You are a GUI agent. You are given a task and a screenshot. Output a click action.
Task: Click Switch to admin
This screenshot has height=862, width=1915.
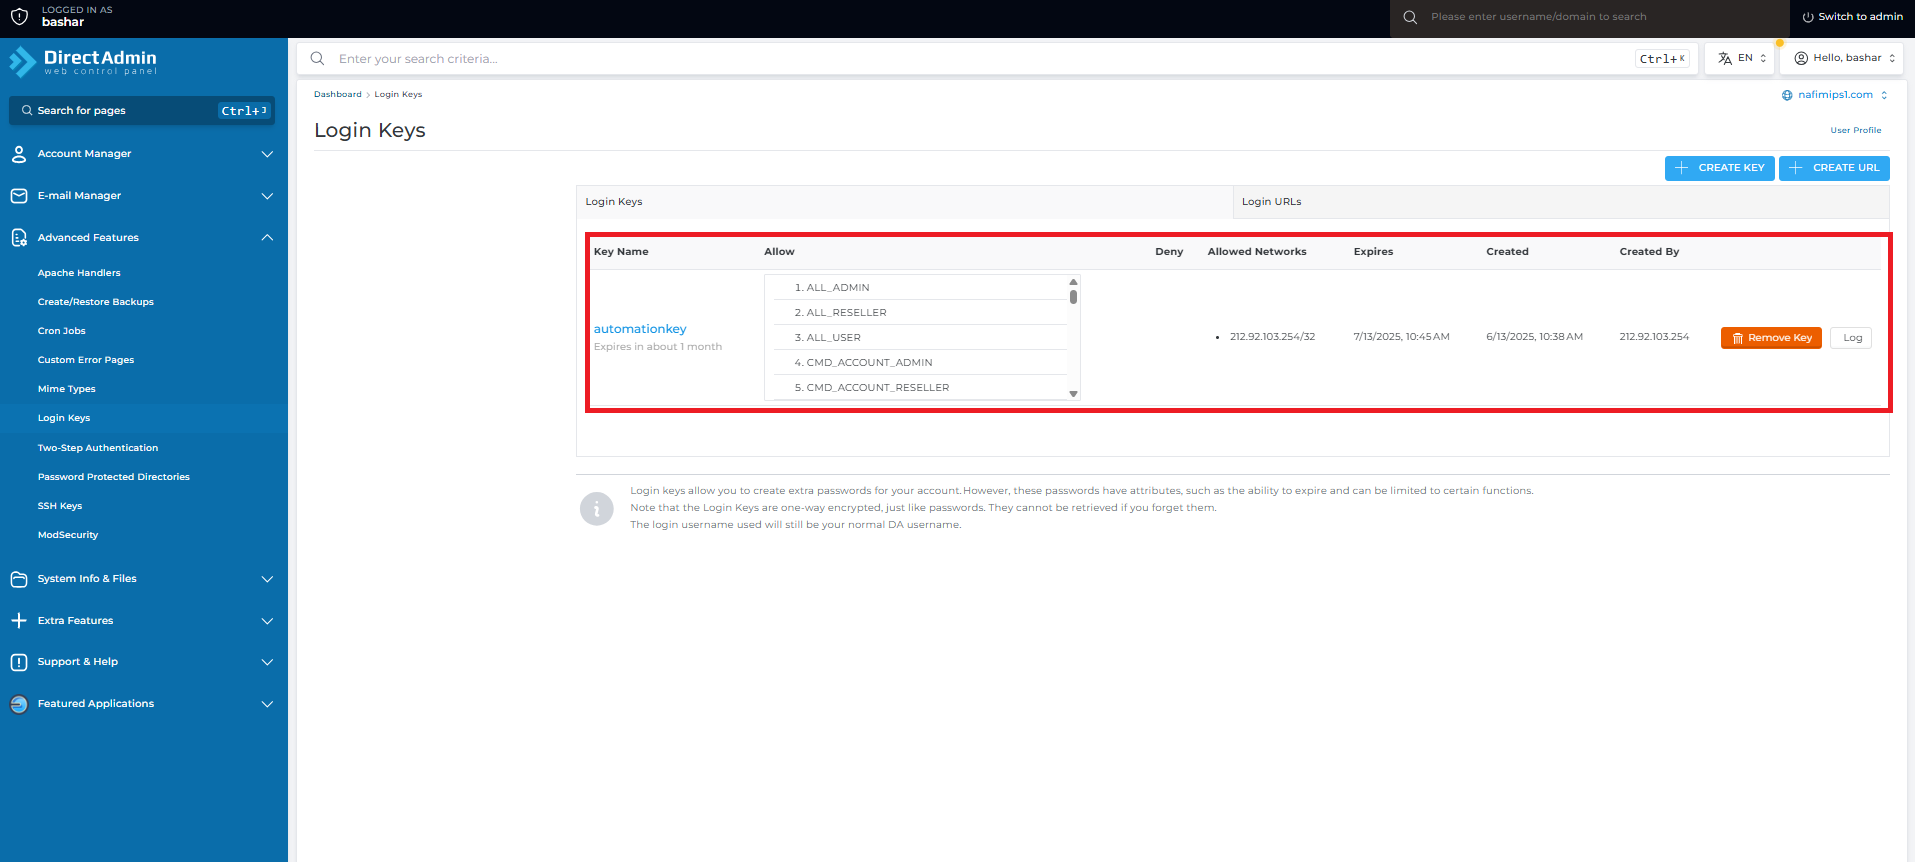(1852, 17)
